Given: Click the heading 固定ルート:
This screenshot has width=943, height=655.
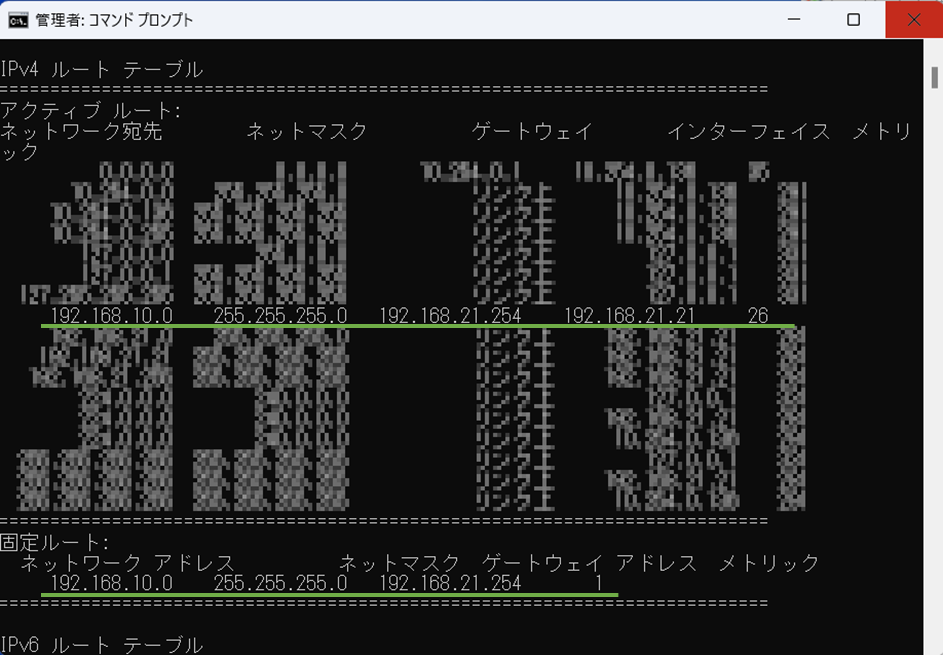Looking at the screenshot, I should coord(54,543).
